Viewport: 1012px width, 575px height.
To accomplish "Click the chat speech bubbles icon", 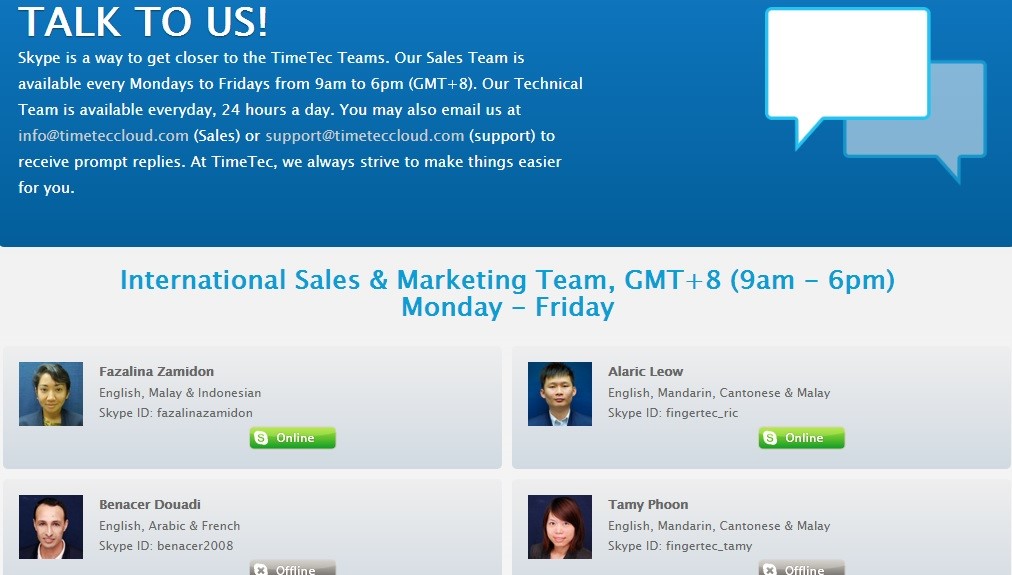I will pos(875,94).
